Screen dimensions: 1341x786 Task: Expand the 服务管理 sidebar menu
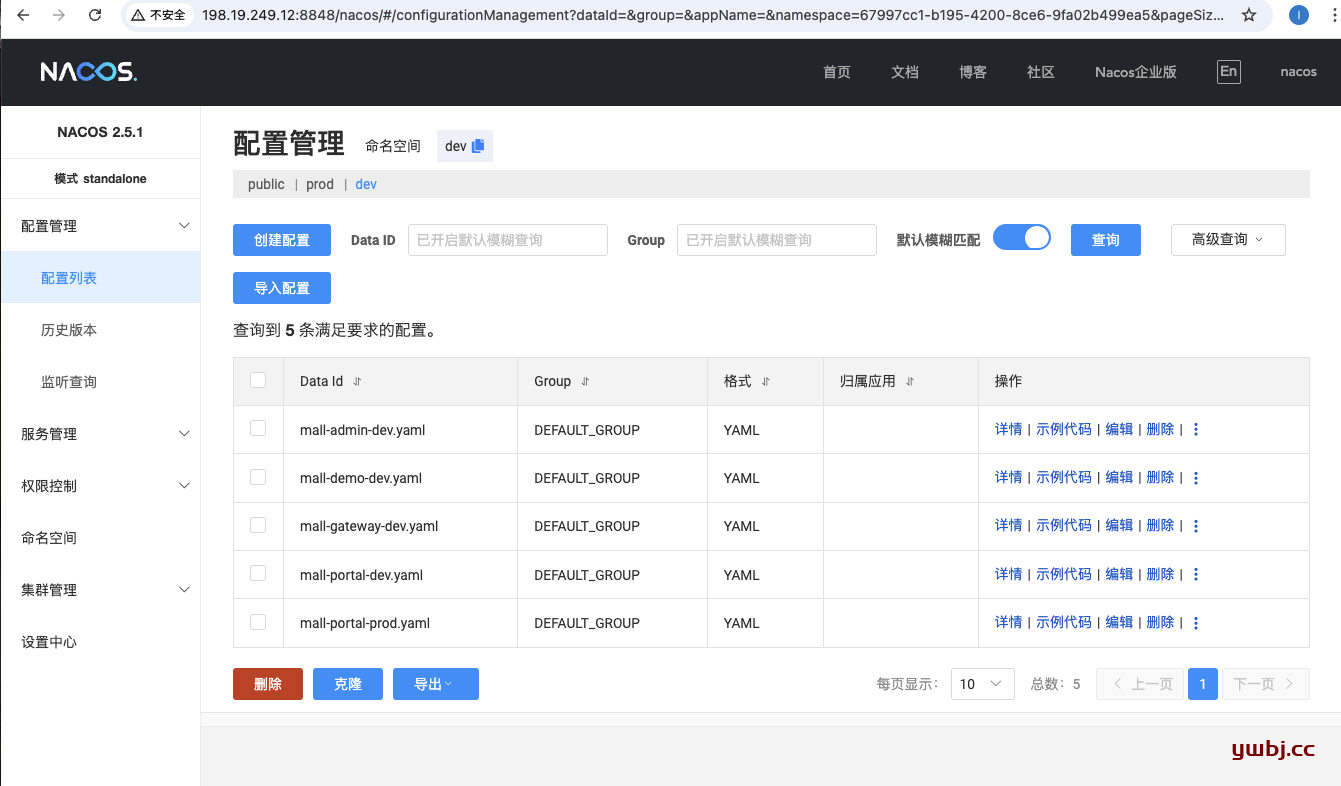point(100,434)
